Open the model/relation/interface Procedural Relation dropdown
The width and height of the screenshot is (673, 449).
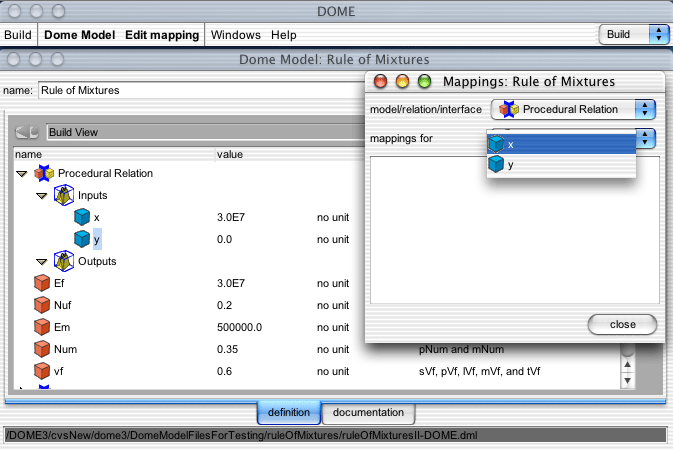573,109
